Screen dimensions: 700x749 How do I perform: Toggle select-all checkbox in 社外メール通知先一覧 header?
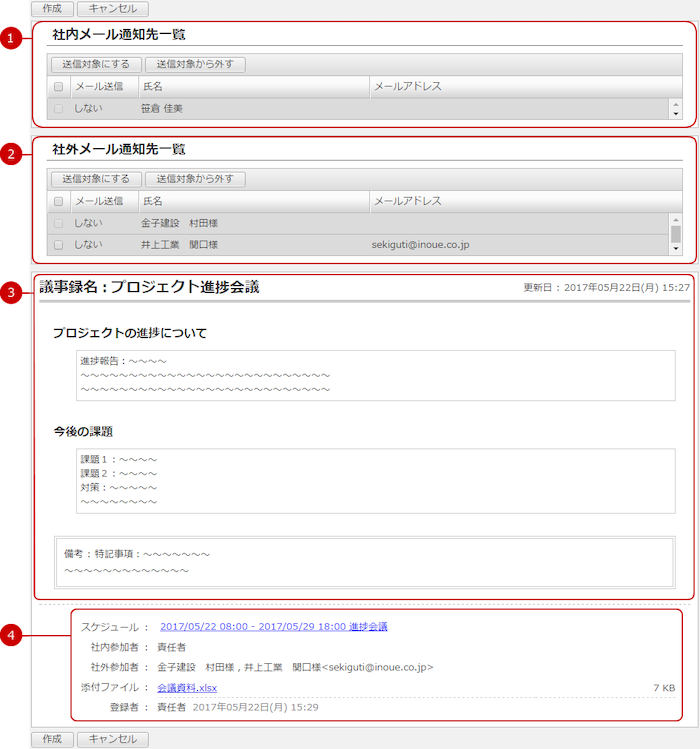[58, 201]
